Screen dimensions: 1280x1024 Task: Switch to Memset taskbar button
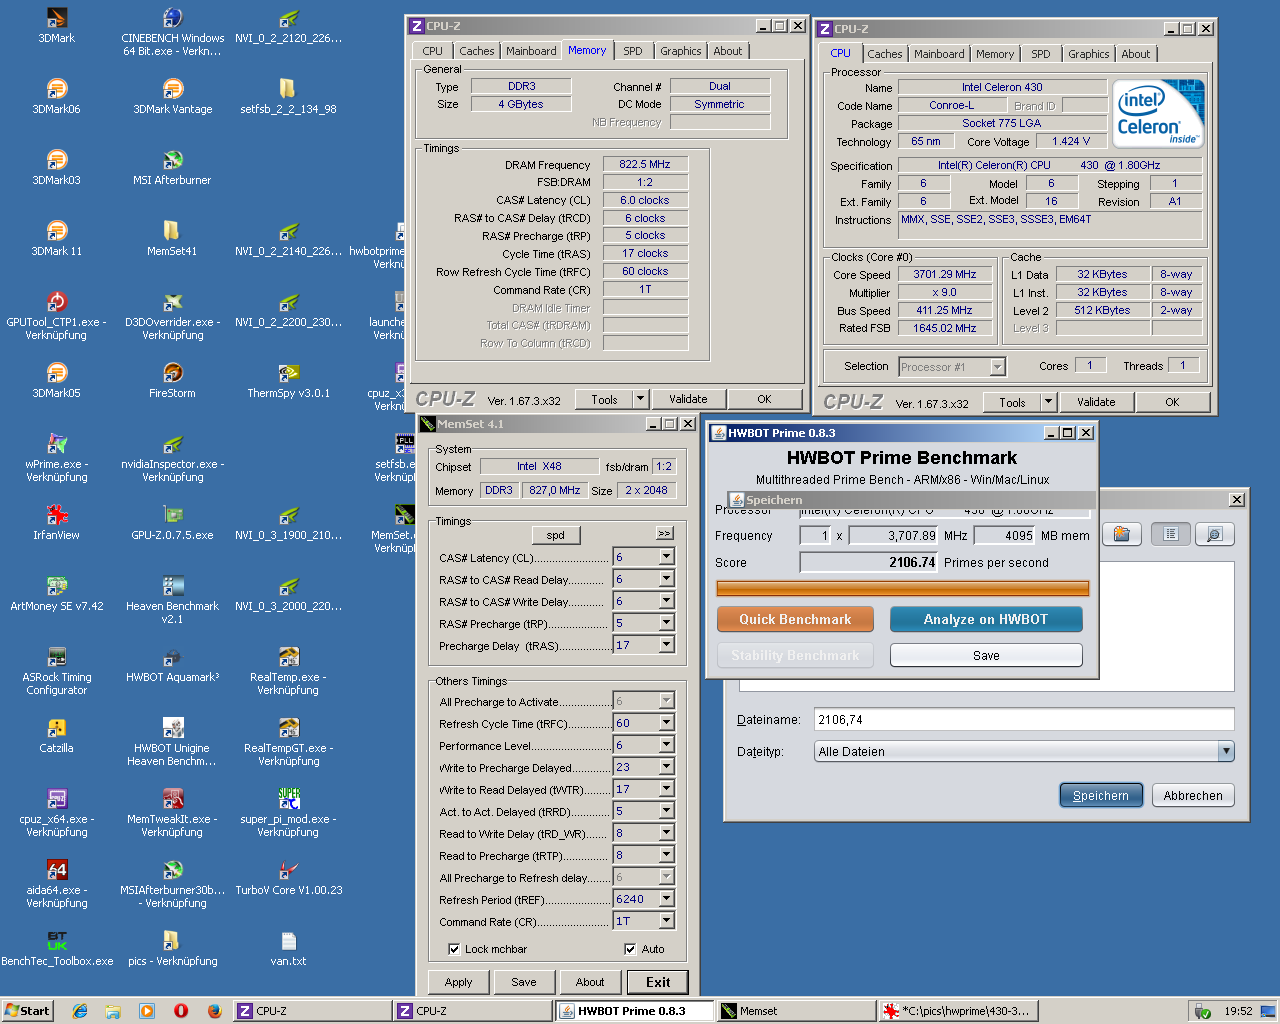(796, 1011)
